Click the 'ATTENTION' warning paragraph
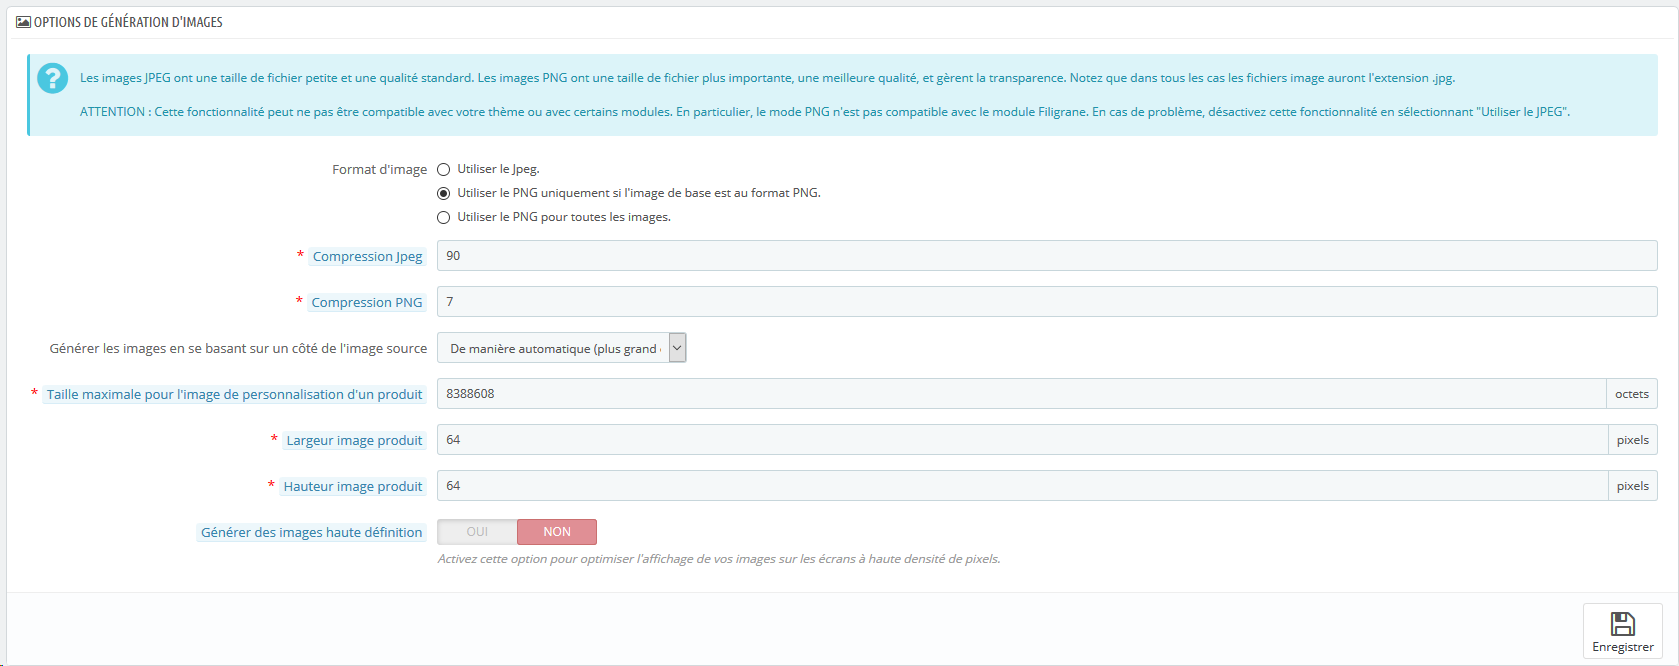The width and height of the screenshot is (1679, 666). click(825, 112)
